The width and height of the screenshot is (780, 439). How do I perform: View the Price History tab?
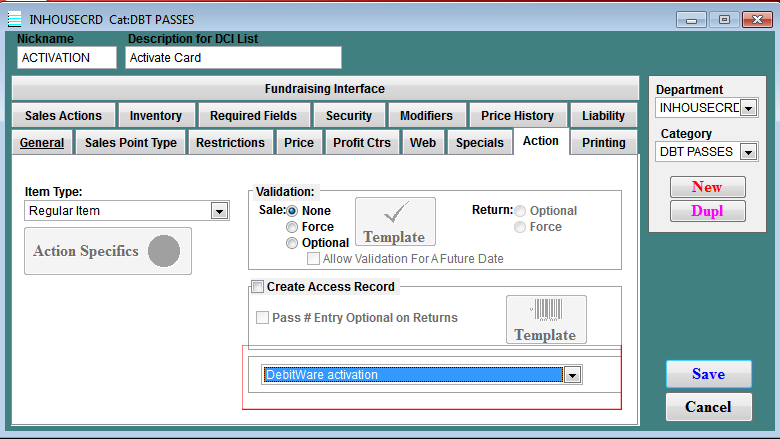[x=517, y=115]
